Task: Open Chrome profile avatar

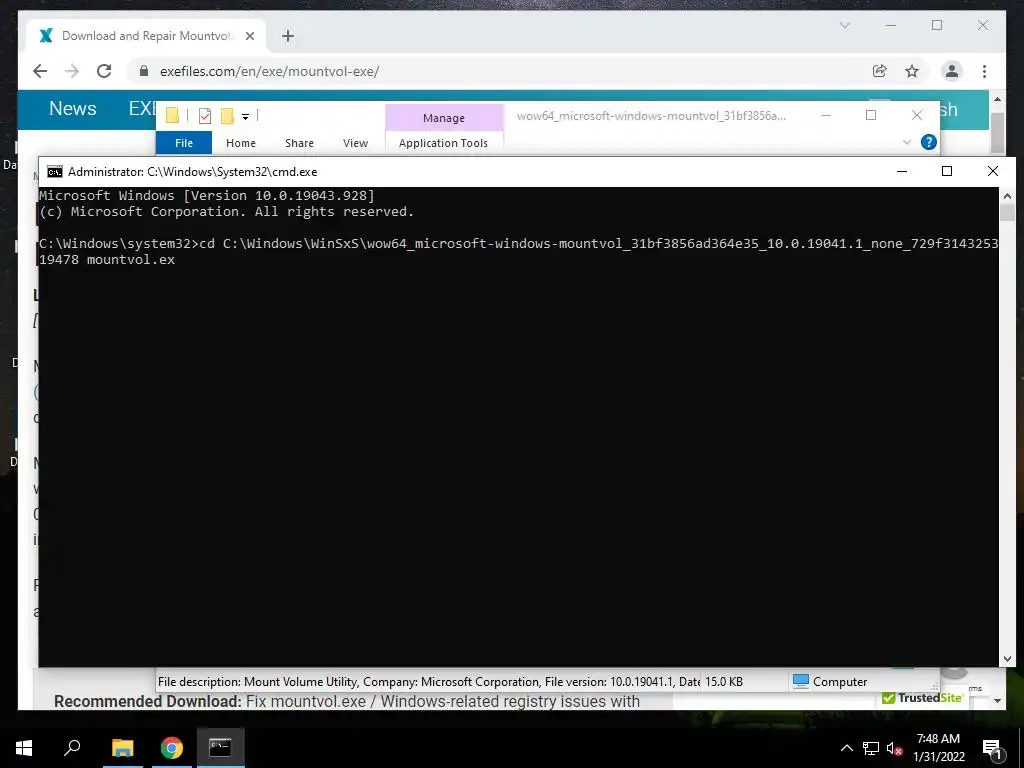Action: (x=952, y=71)
